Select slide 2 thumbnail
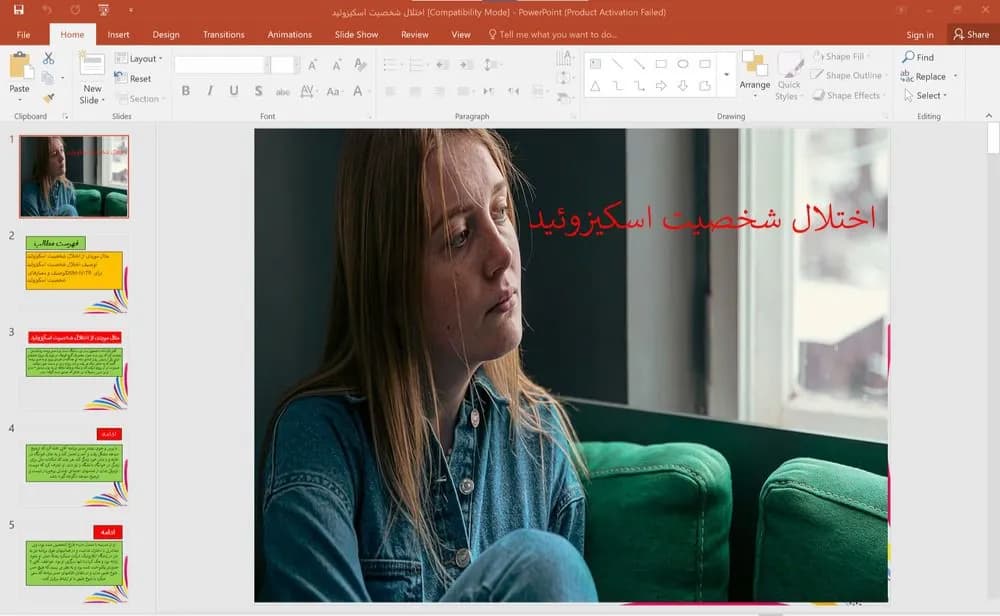The width and height of the screenshot is (1000, 616). [x=74, y=273]
